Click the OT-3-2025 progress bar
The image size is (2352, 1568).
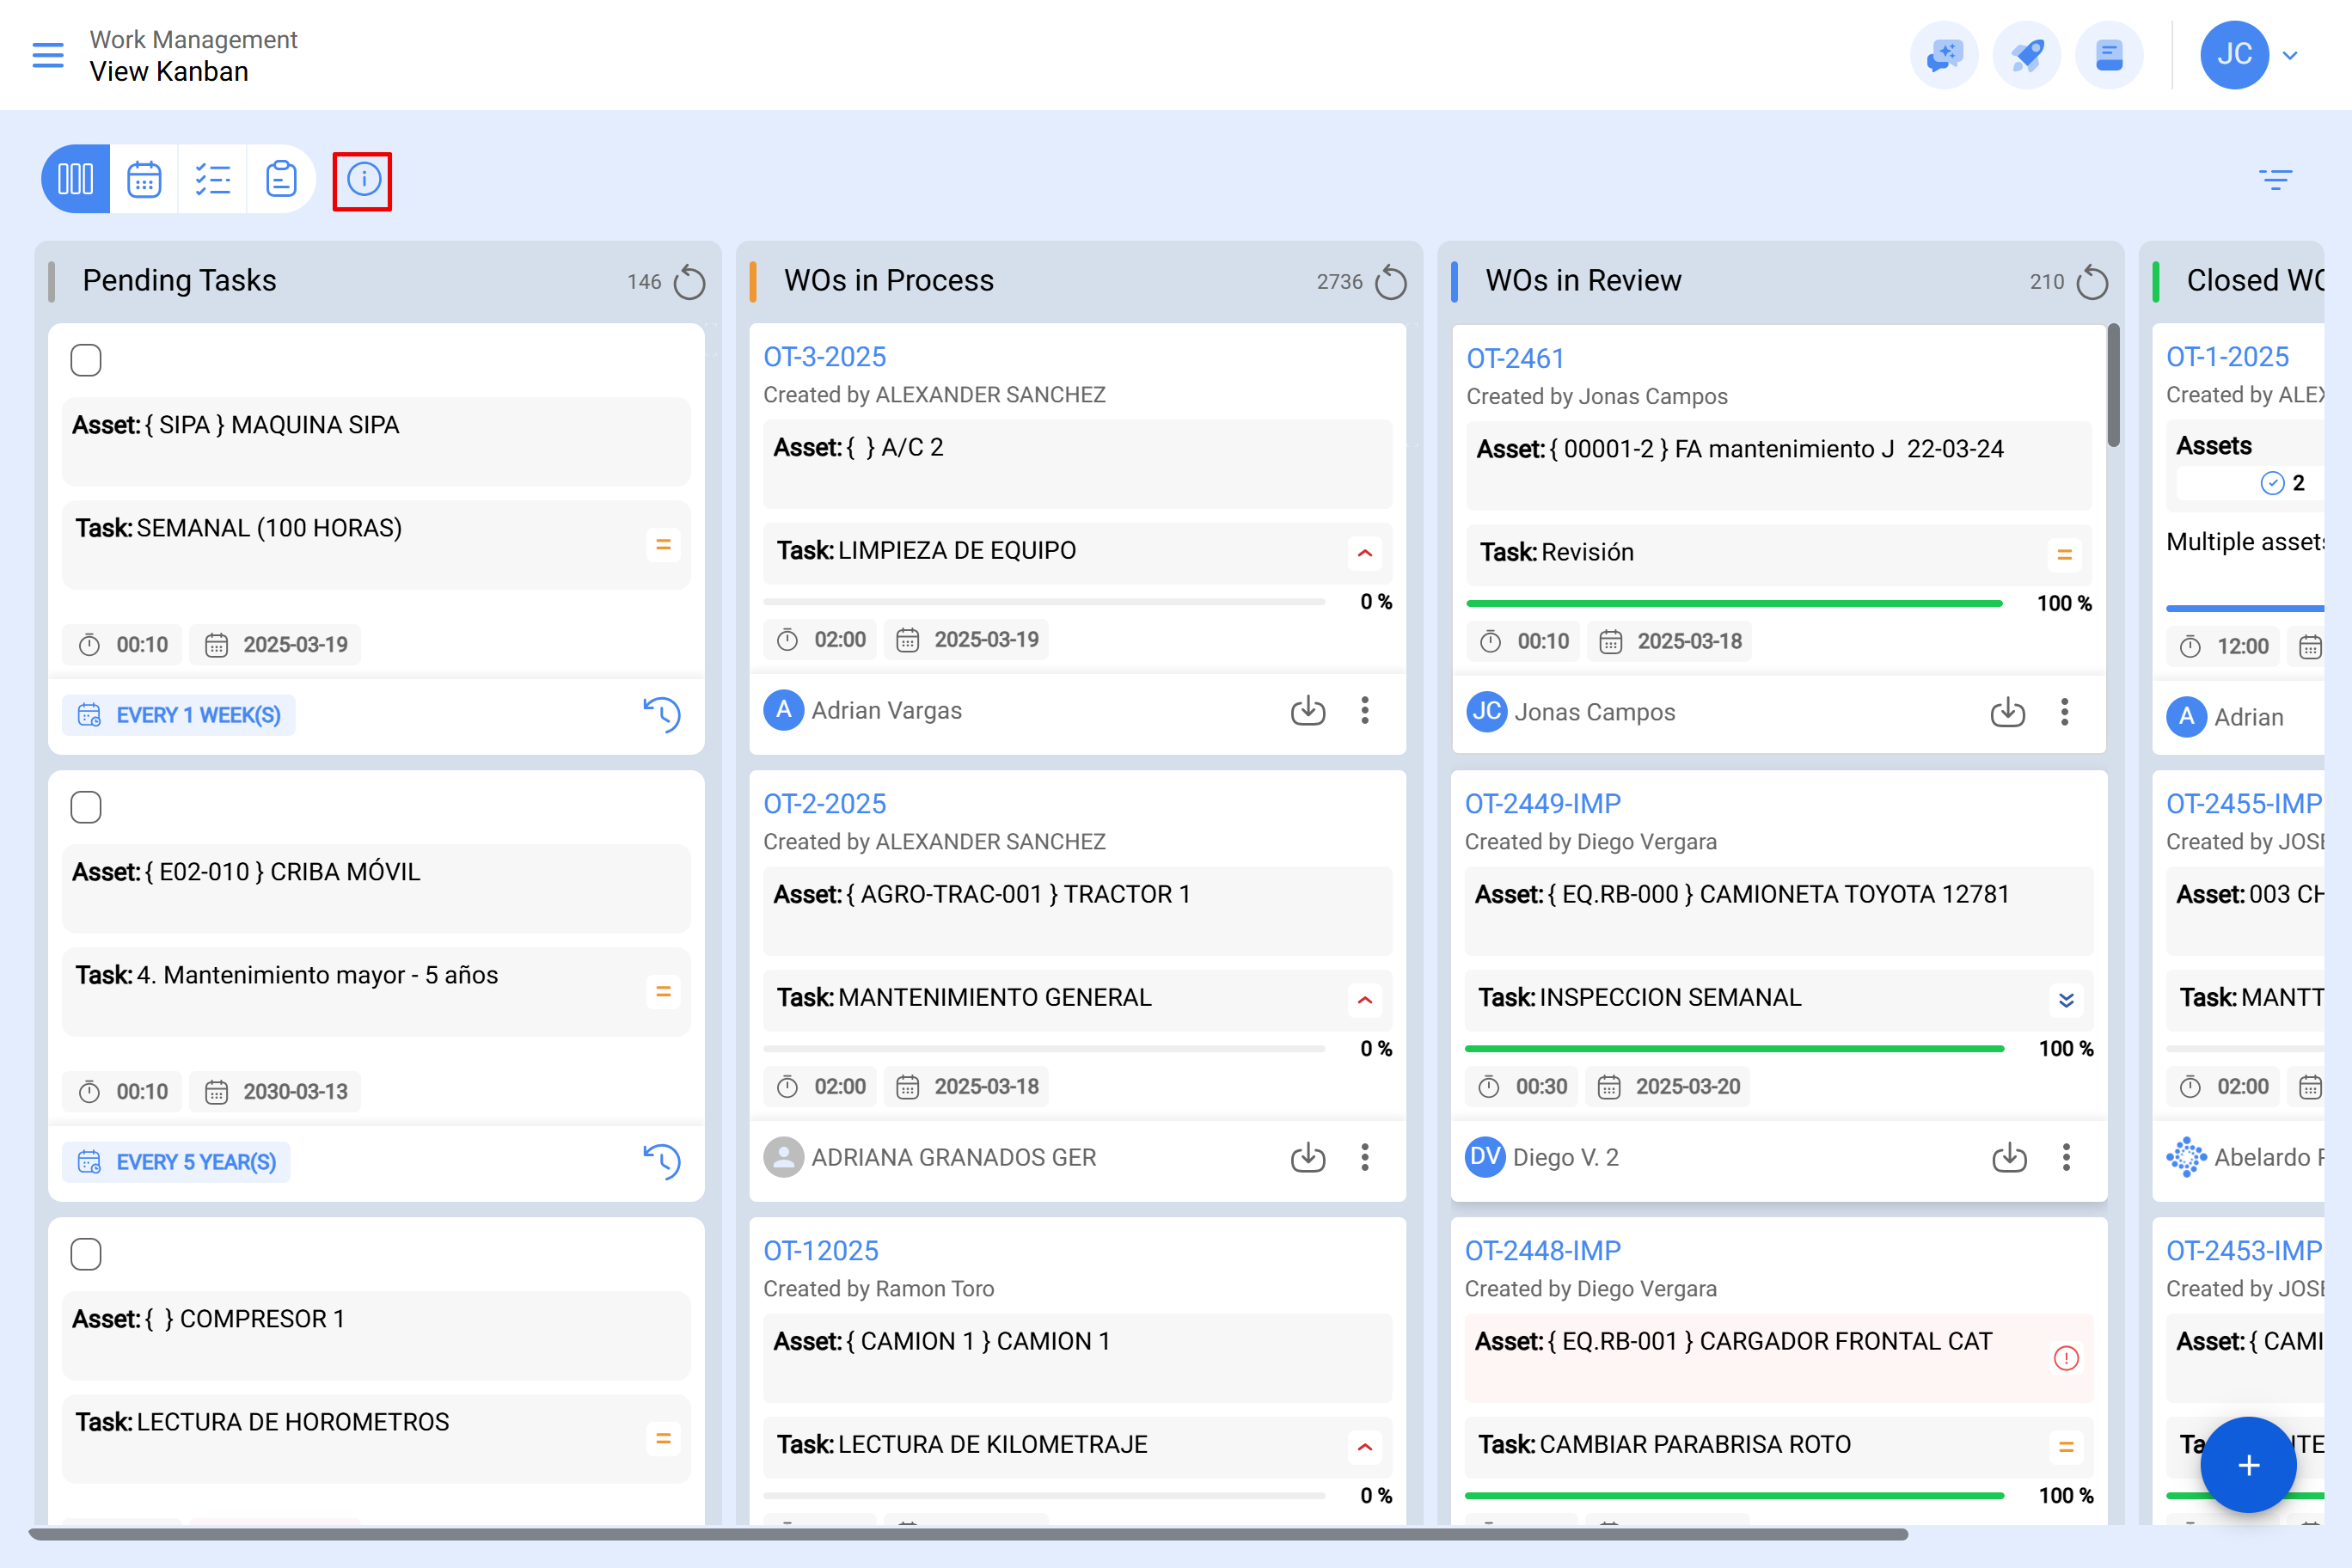click(x=1045, y=602)
